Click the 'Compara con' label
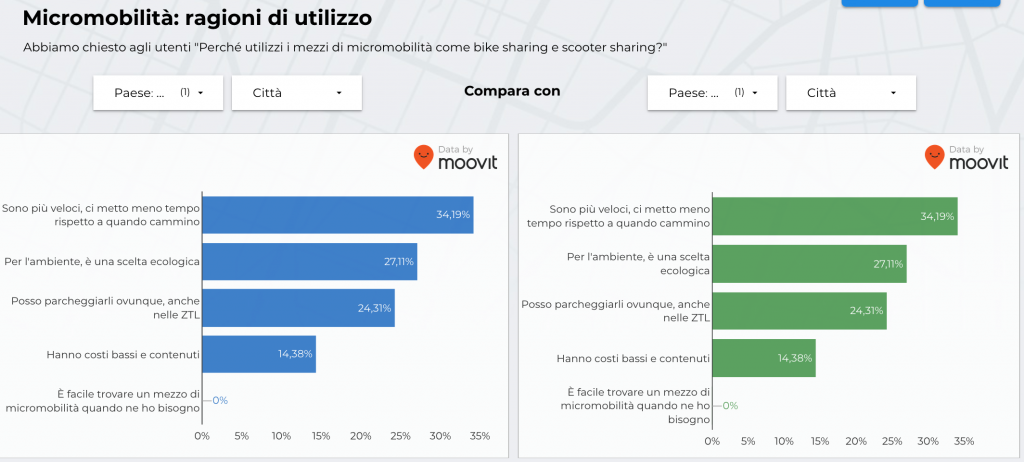 click(512, 91)
